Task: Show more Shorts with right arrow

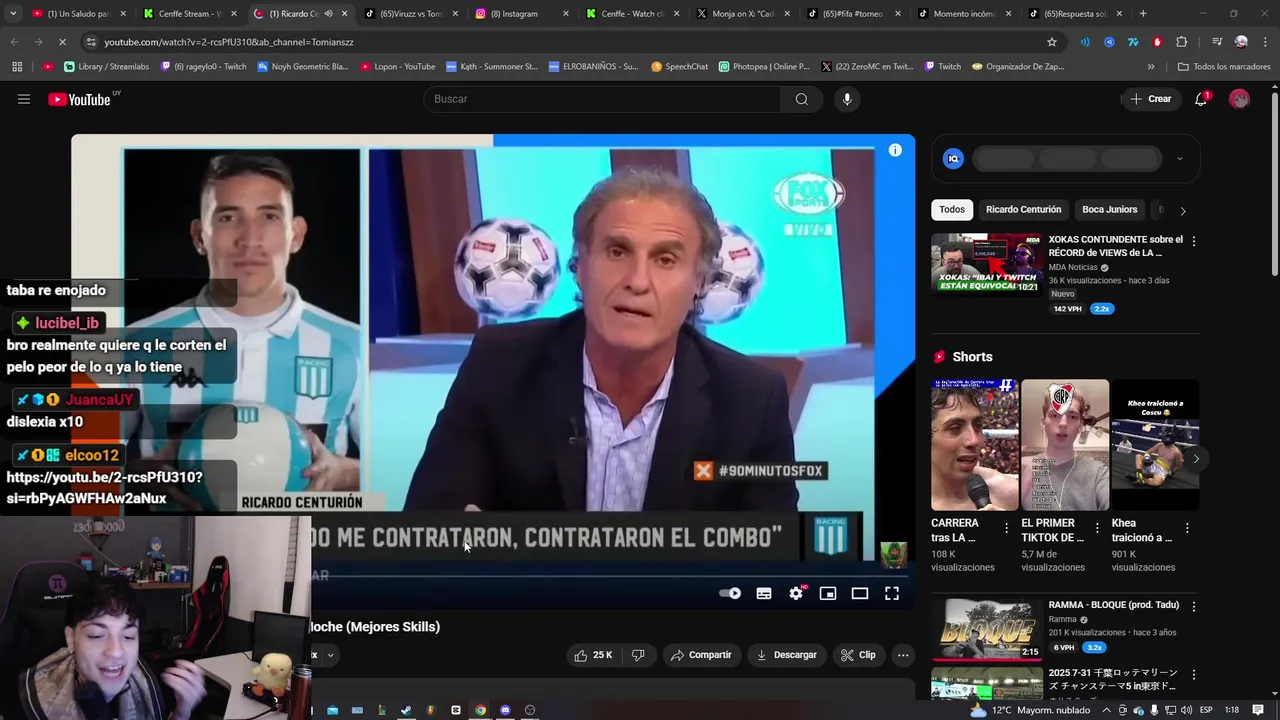Action: pyautogui.click(x=1196, y=459)
